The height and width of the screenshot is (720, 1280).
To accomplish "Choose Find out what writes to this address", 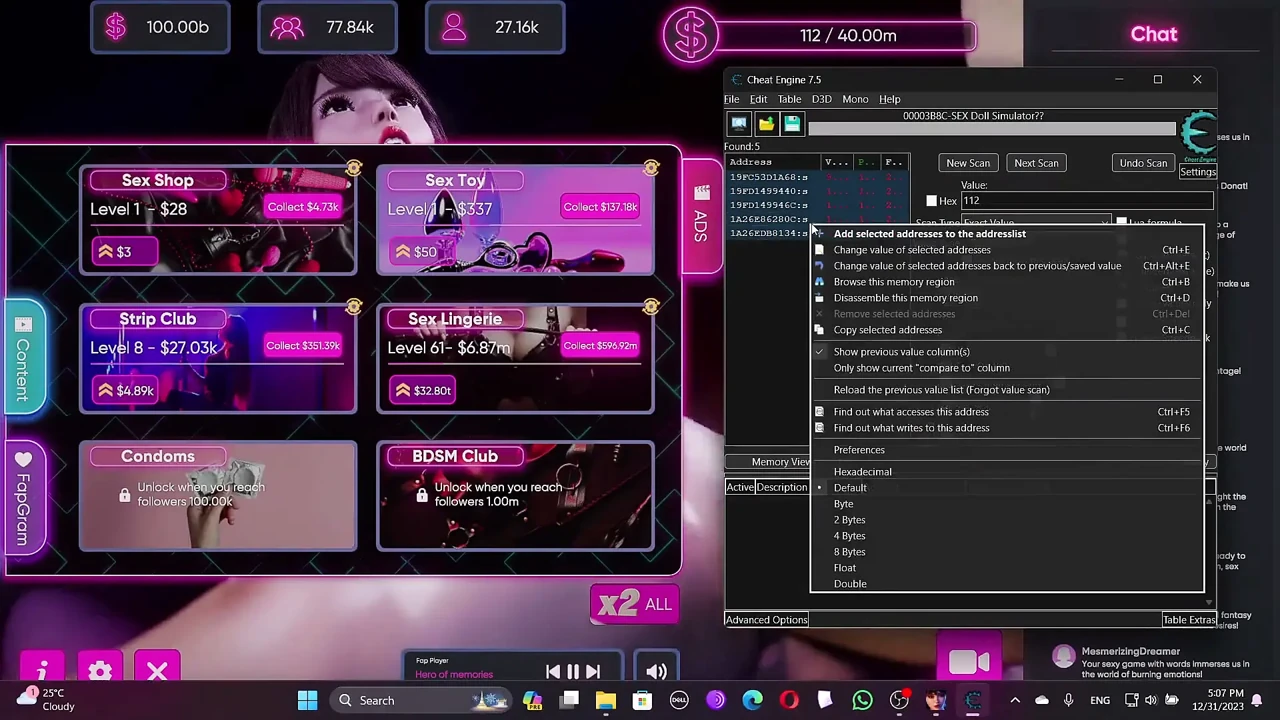I will point(912,428).
